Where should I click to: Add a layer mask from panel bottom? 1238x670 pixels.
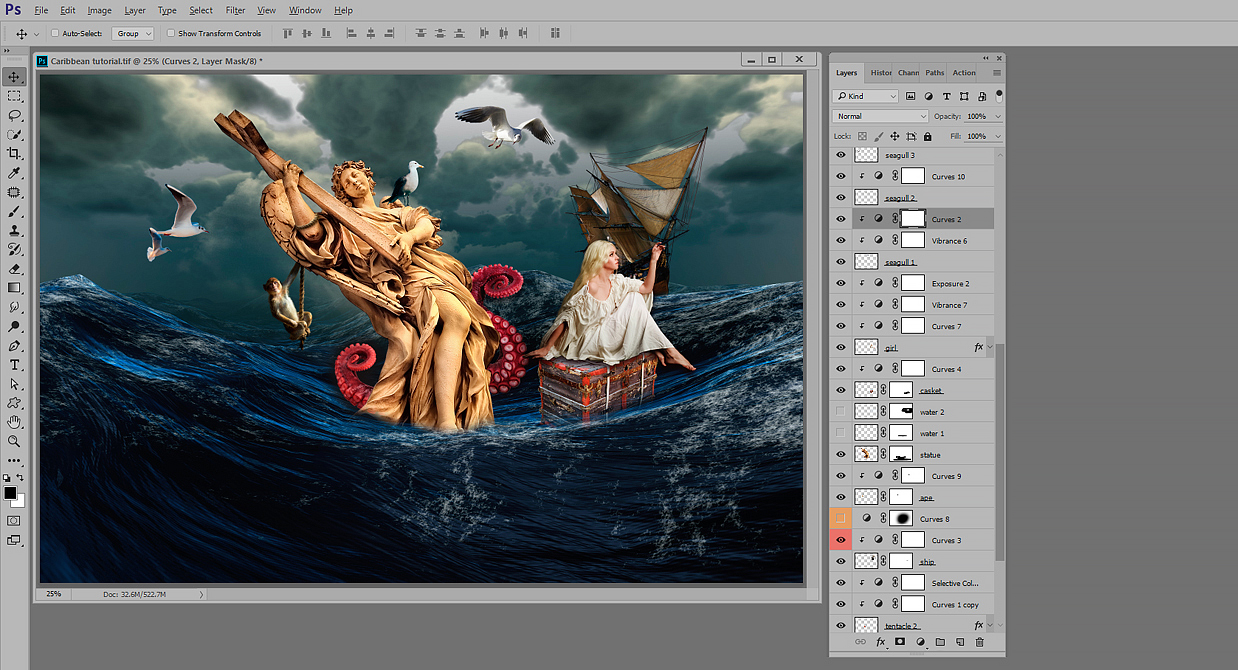(x=900, y=642)
